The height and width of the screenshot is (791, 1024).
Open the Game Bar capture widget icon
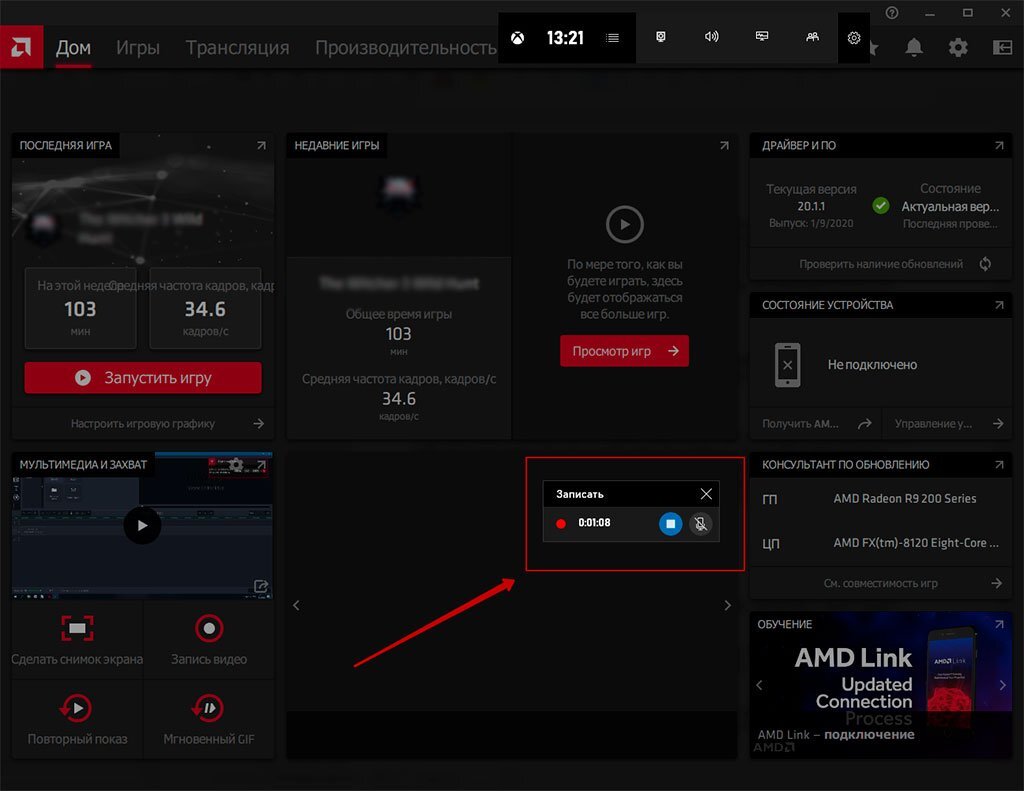pos(661,37)
